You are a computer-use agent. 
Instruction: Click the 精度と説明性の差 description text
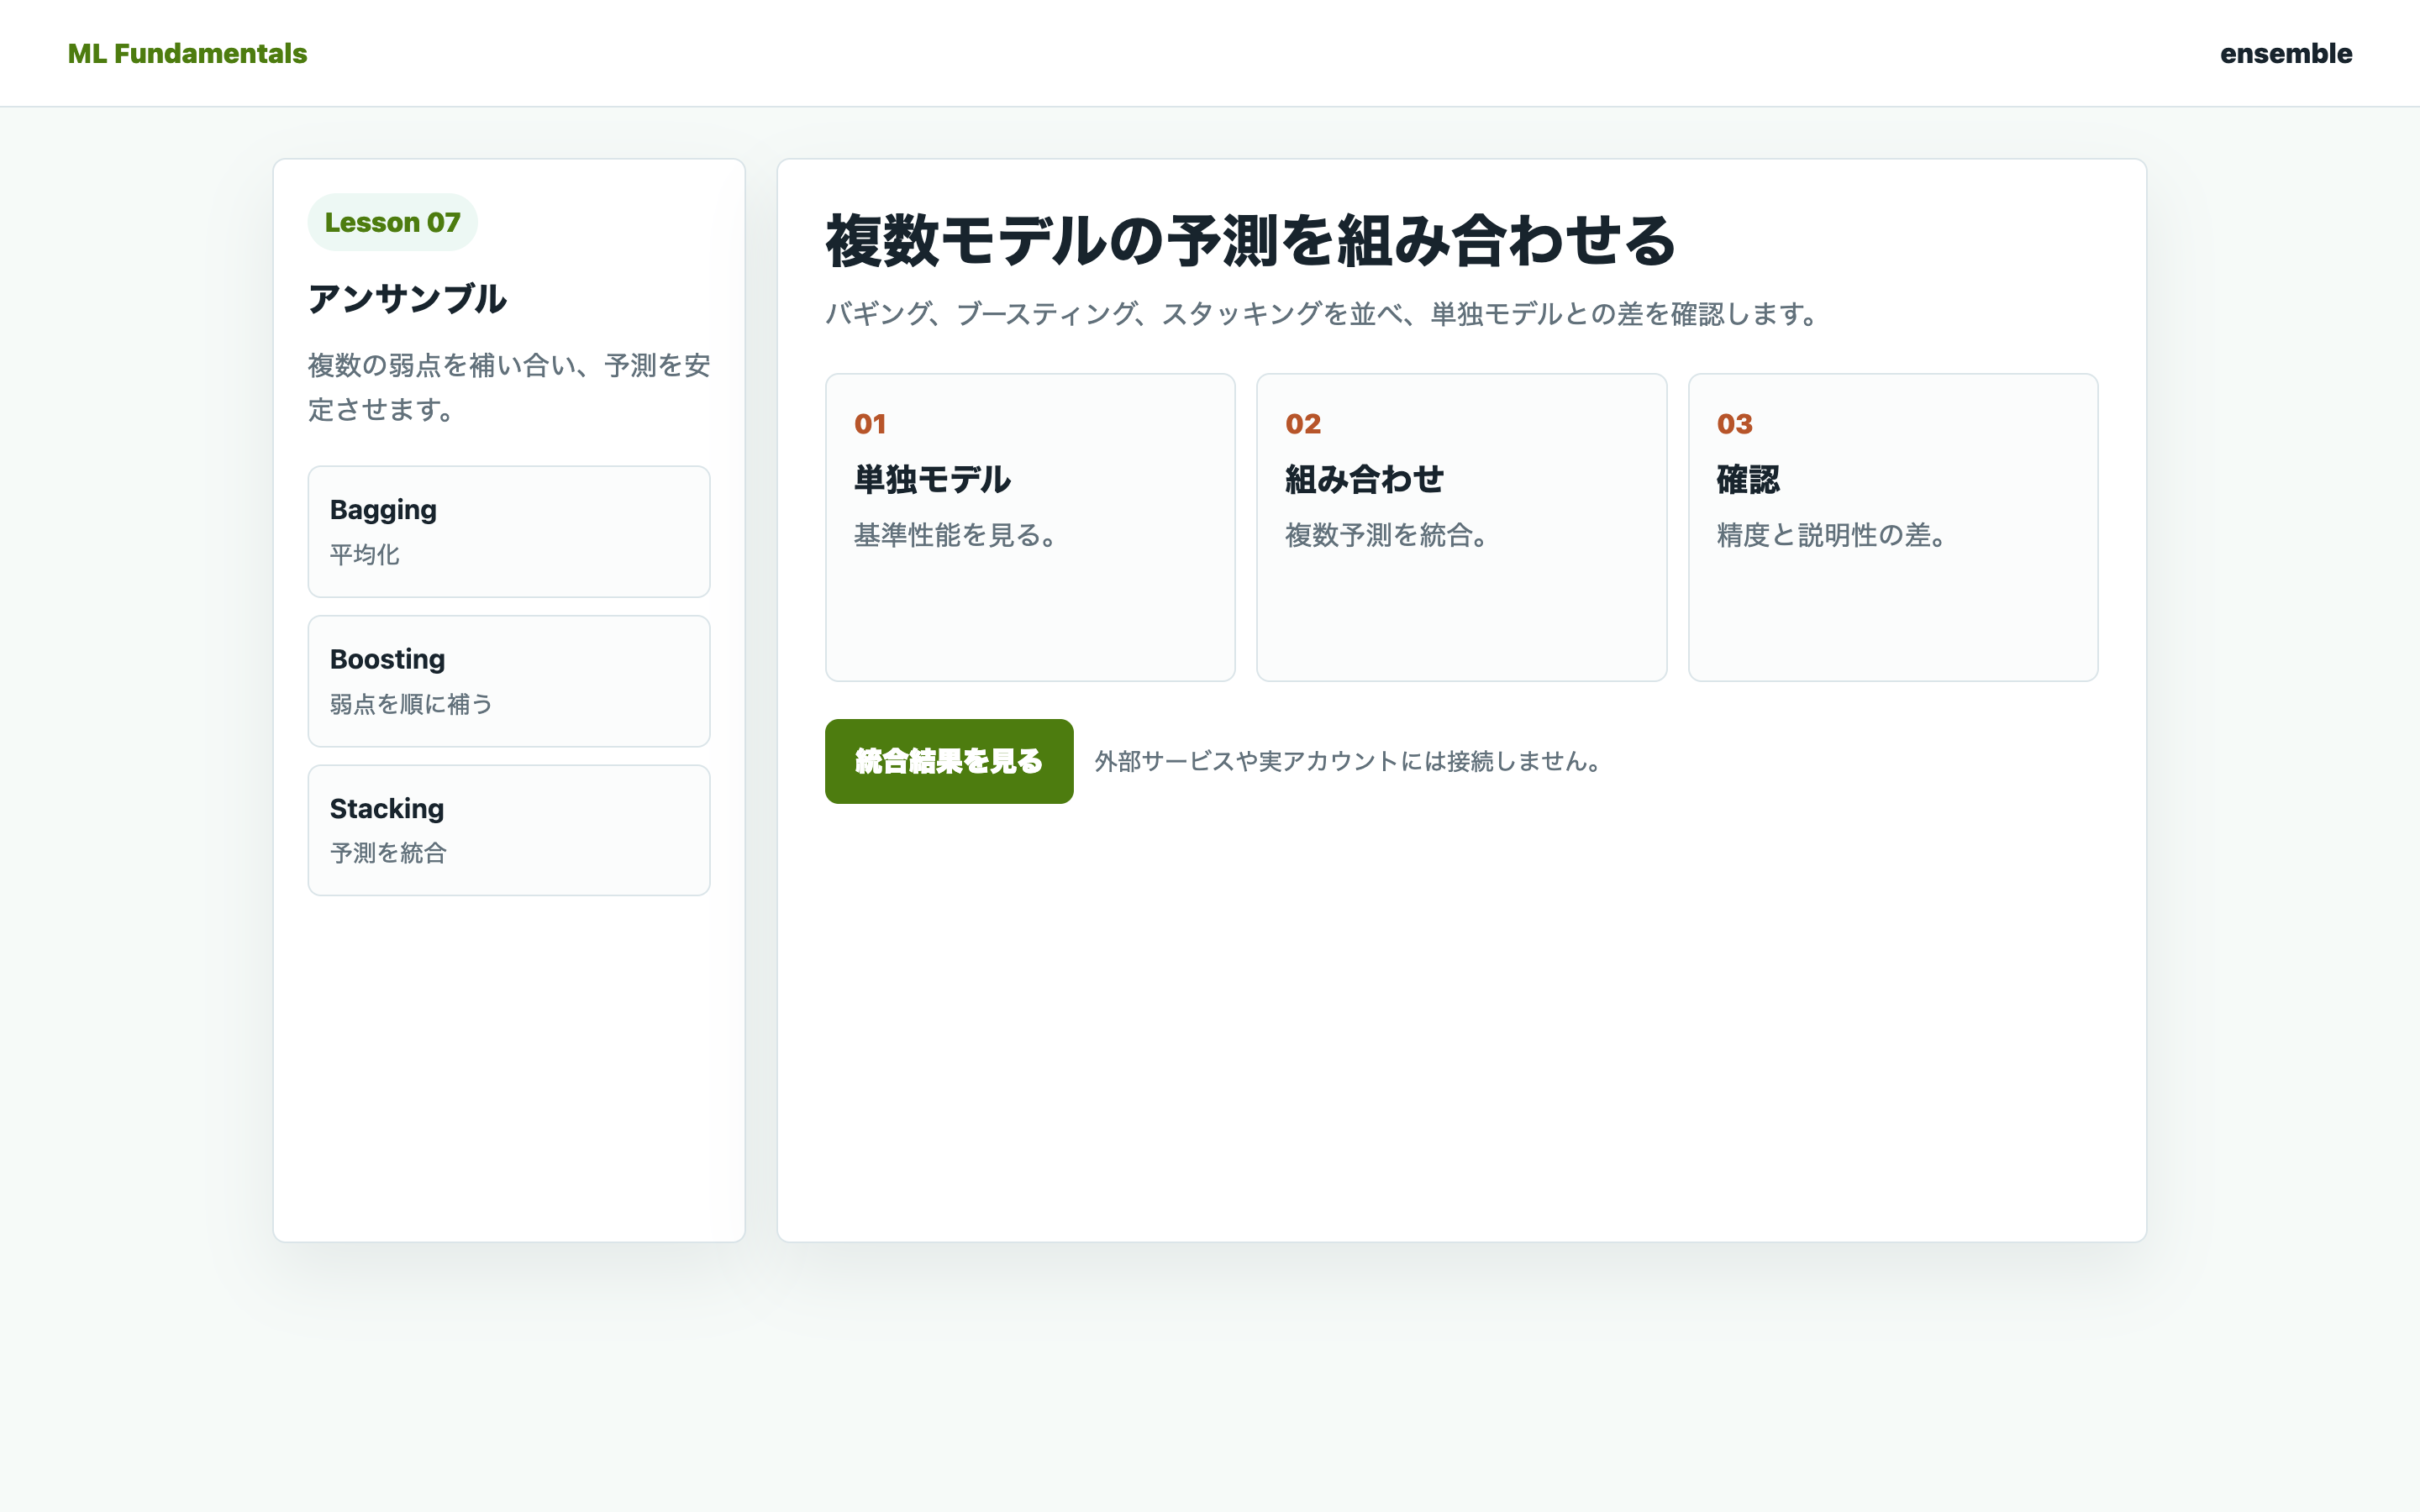coord(1832,535)
